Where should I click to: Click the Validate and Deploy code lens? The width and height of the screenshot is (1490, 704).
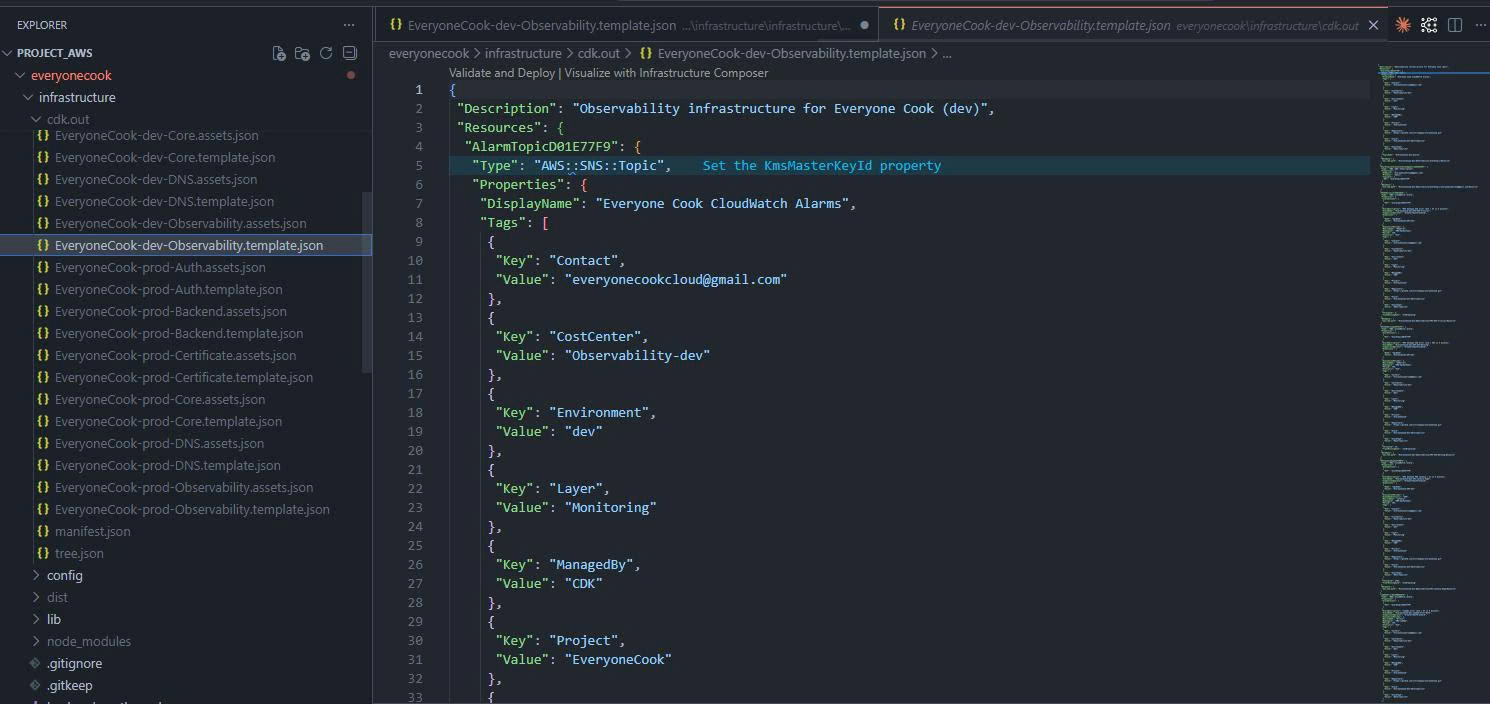coord(502,73)
